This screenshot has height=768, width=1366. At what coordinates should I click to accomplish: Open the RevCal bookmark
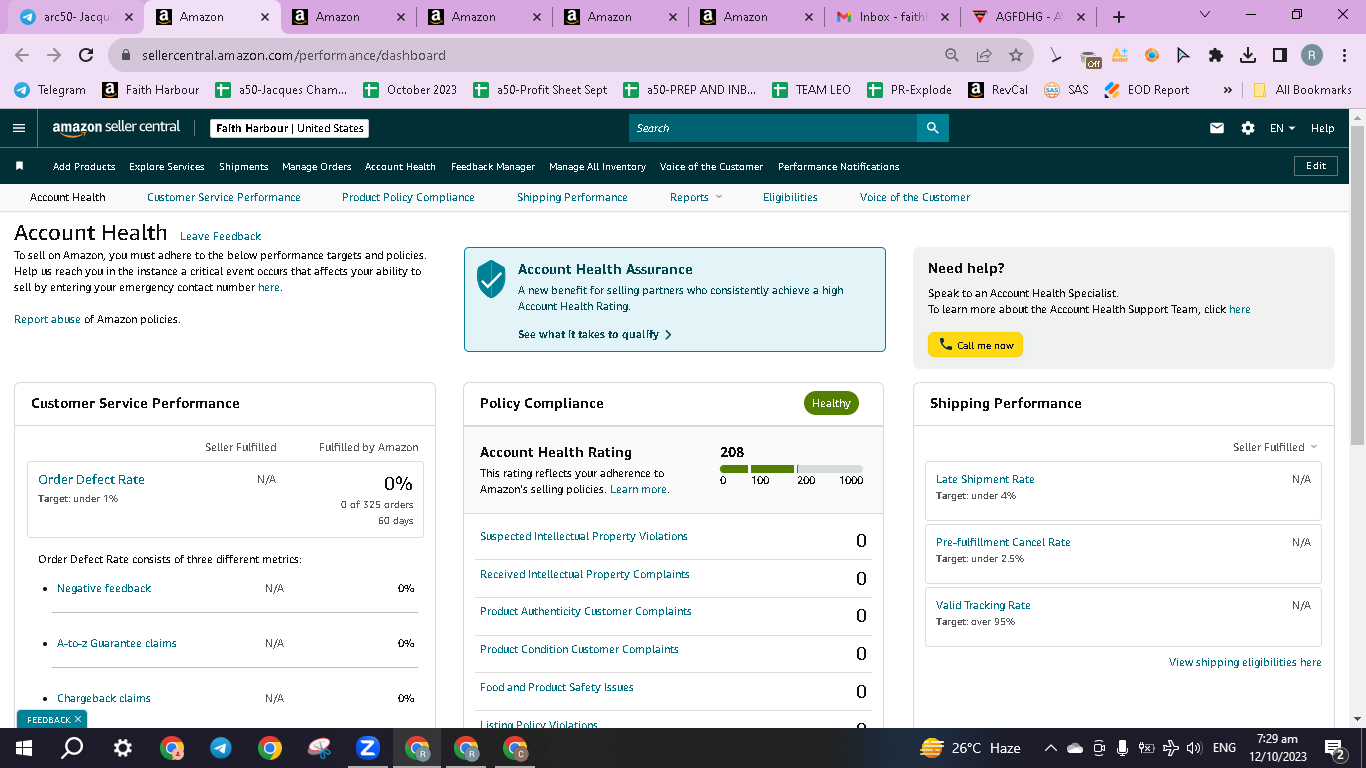[x=998, y=89]
